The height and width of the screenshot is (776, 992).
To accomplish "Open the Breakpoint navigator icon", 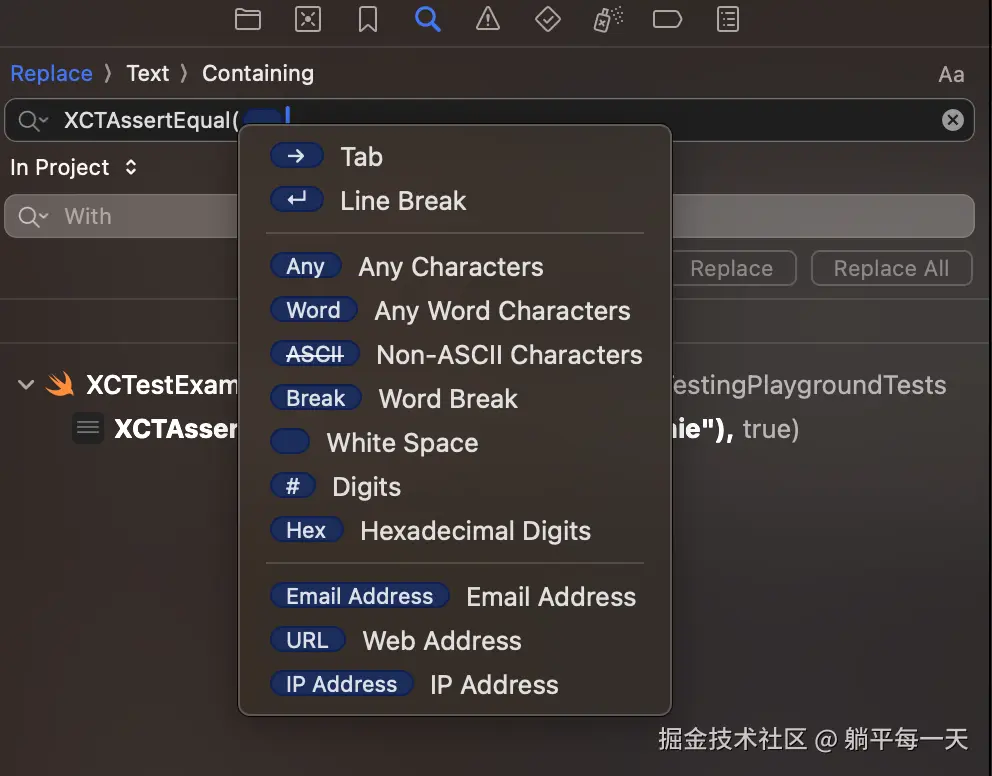I will pyautogui.click(x=667, y=19).
